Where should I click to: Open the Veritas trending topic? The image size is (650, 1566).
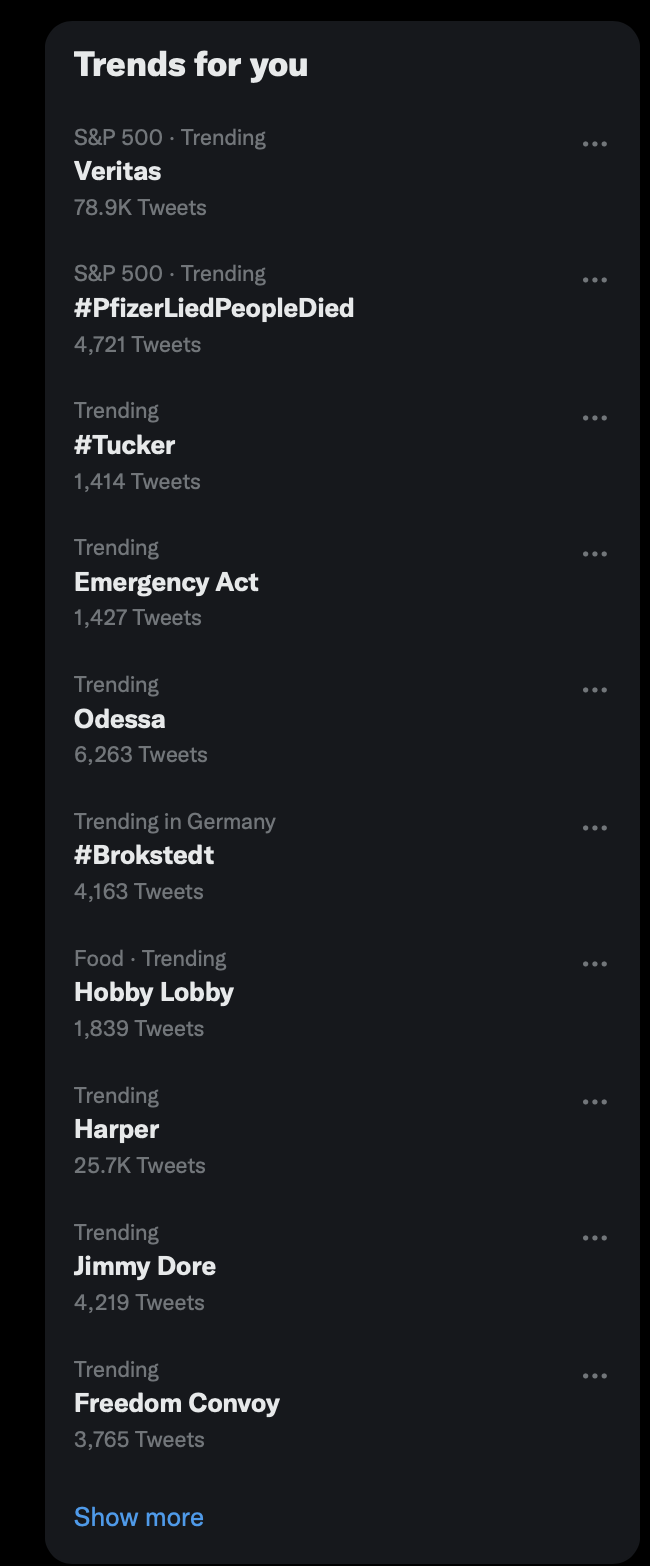coord(342,172)
